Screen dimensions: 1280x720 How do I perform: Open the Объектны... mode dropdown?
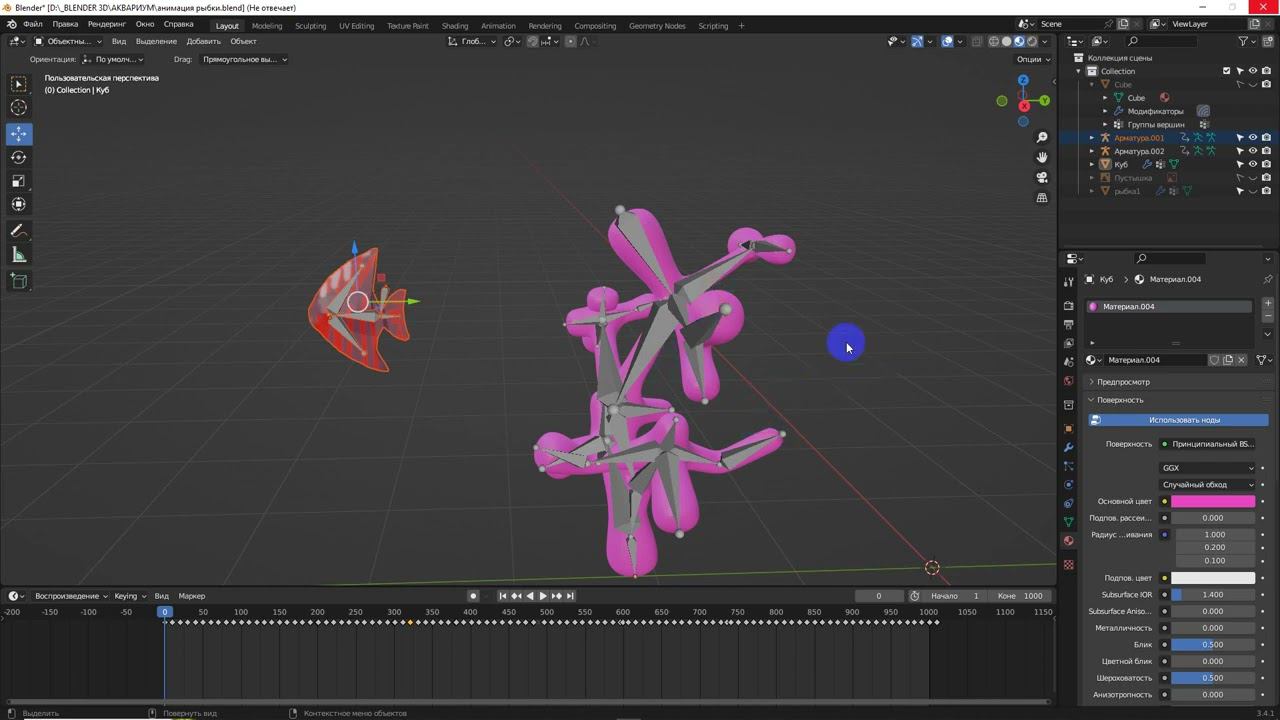(x=68, y=42)
